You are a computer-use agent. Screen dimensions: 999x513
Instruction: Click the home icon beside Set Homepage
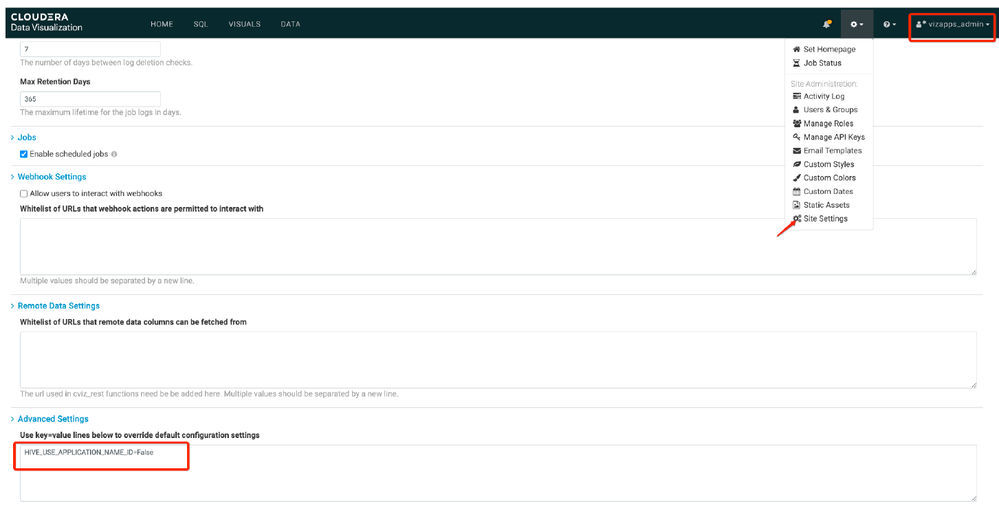pyautogui.click(x=796, y=49)
